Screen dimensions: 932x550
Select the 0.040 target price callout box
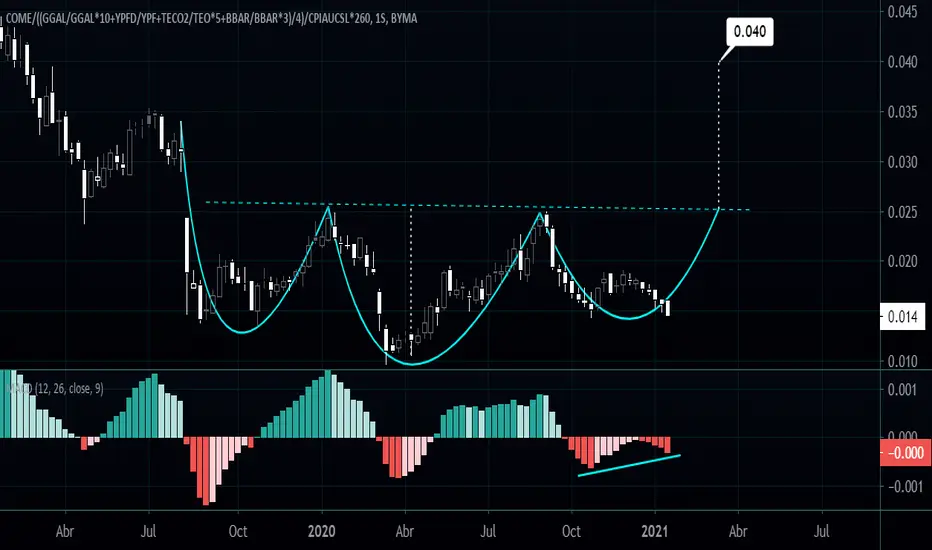(750, 32)
